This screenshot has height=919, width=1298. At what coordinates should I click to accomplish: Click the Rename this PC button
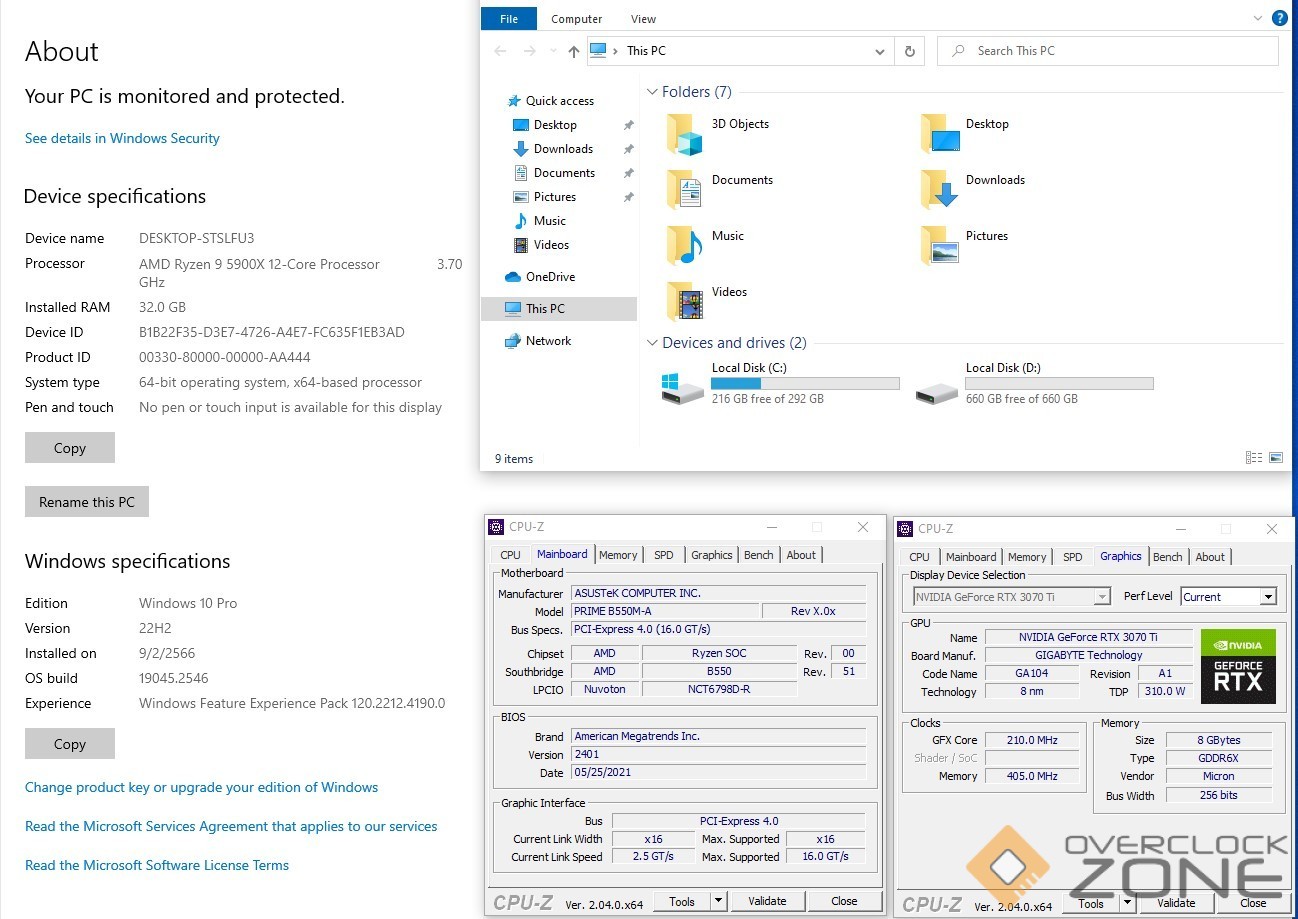coord(87,502)
